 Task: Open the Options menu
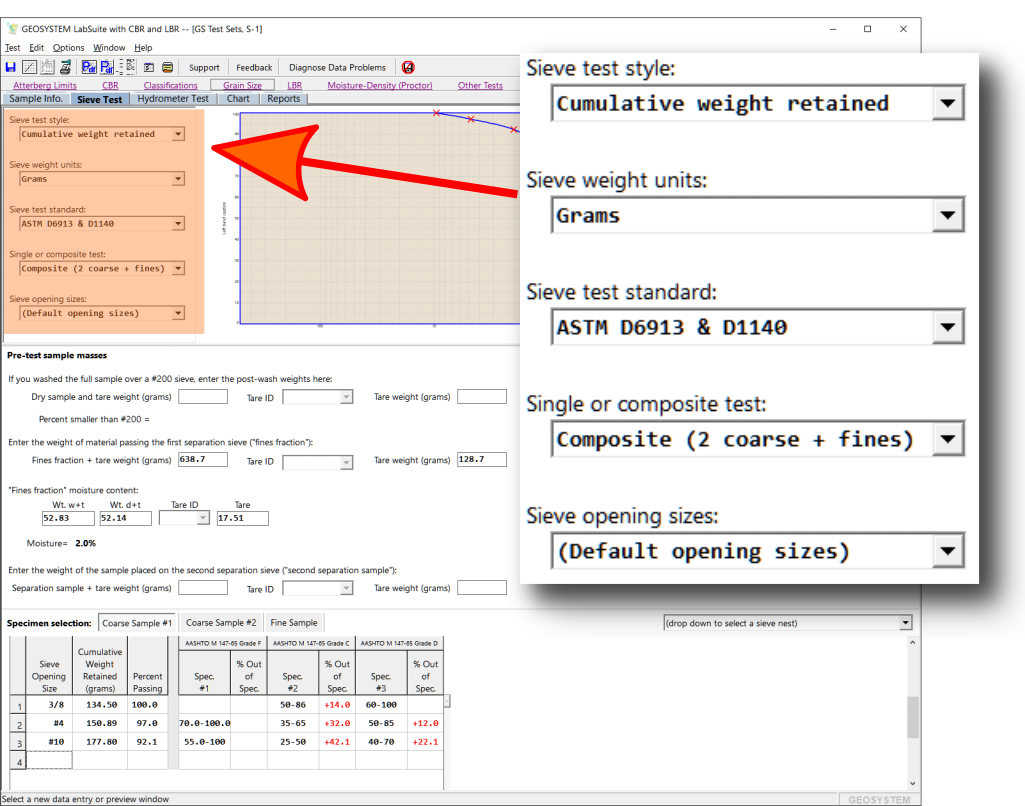[x=69, y=47]
